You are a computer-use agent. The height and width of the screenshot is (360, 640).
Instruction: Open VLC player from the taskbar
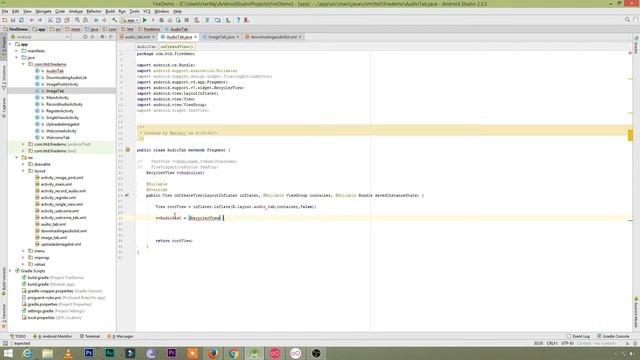click(68, 353)
